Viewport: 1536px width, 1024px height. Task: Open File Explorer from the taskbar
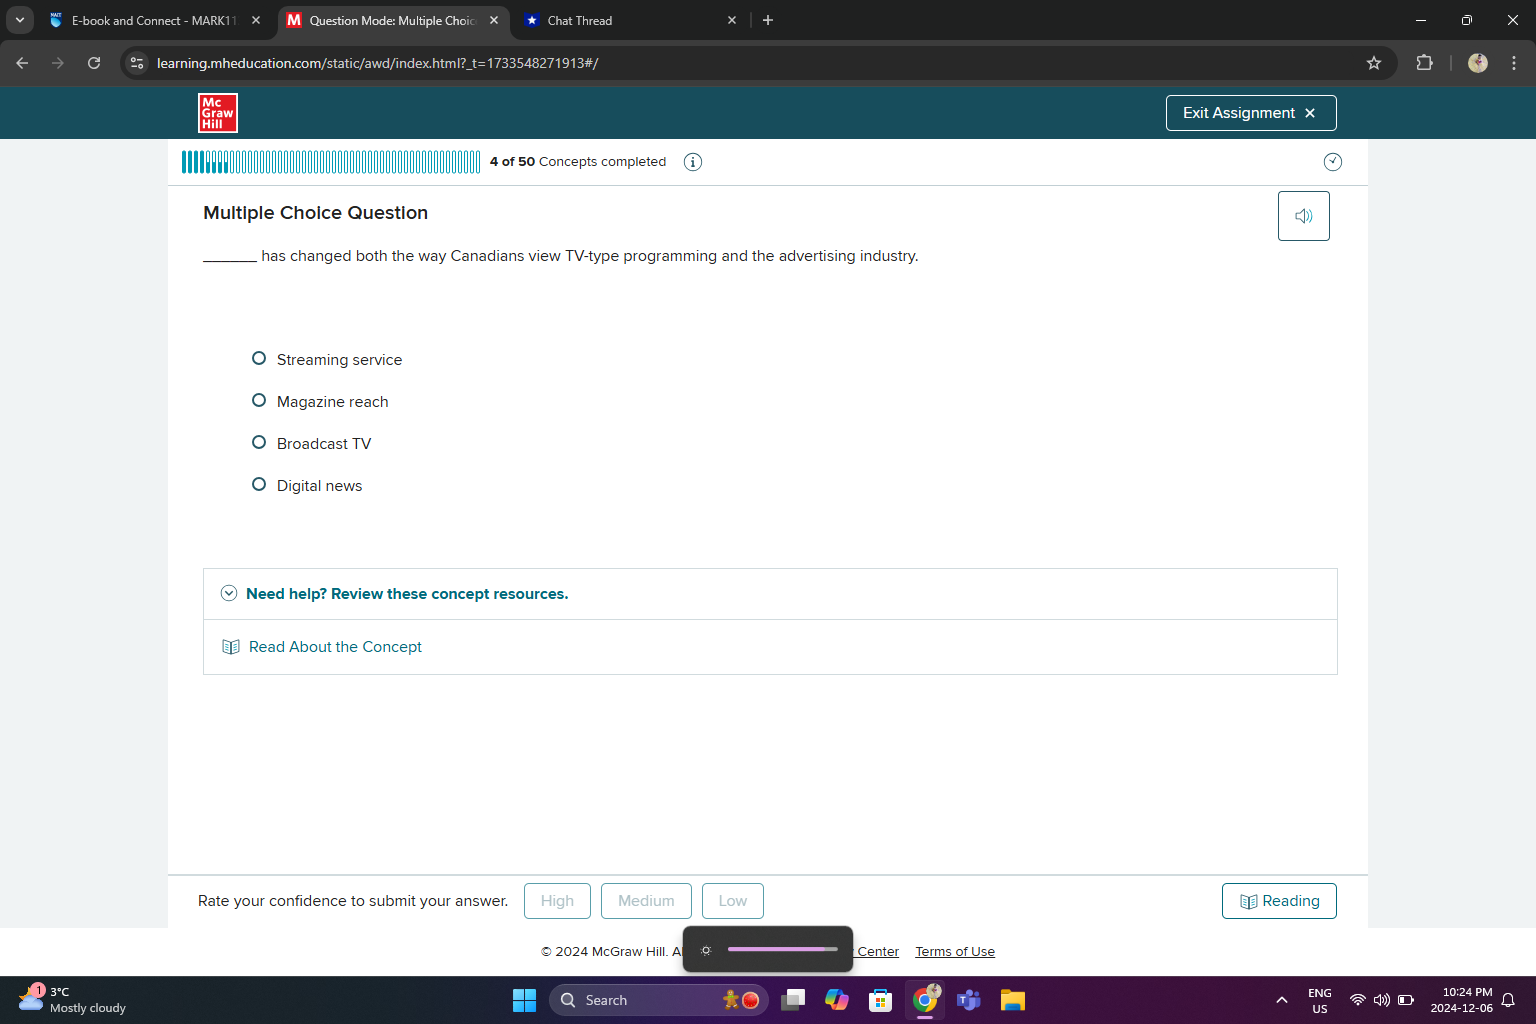point(1013,1000)
